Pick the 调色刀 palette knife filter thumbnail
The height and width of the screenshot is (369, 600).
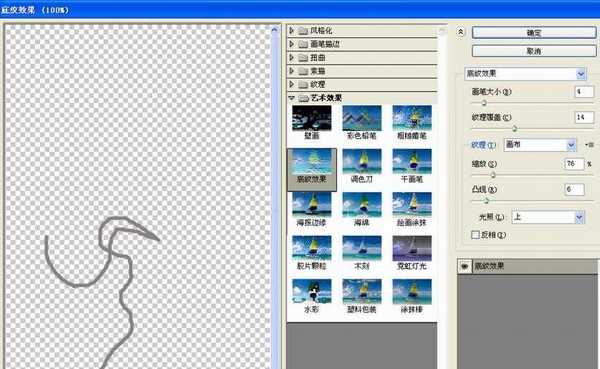click(x=362, y=162)
